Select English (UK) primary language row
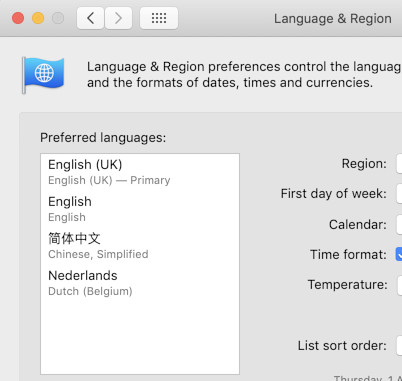The width and height of the screenshot is (402, 381). tap(140, 172)
